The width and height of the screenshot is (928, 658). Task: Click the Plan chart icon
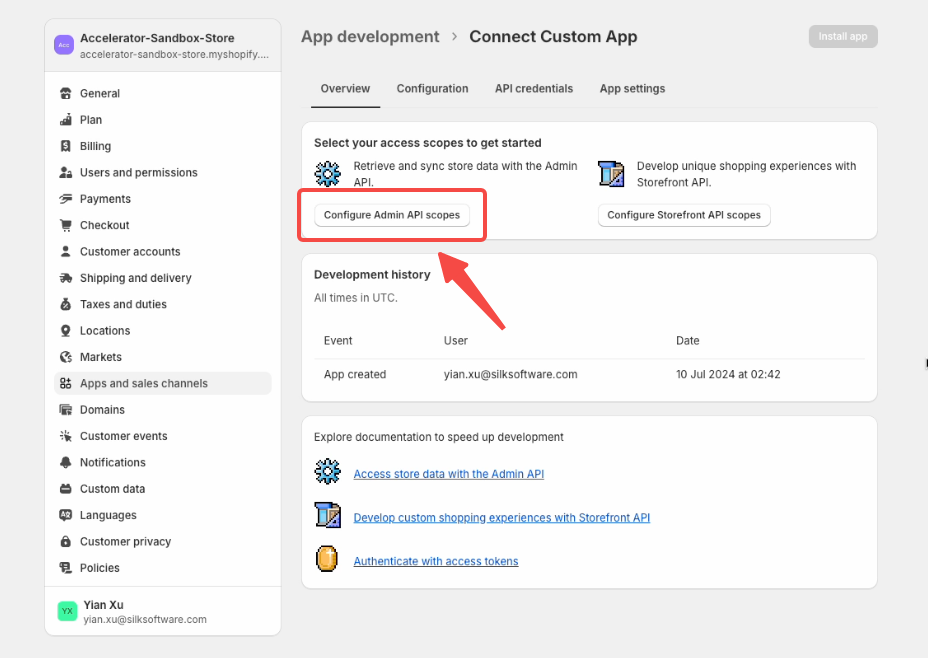pos(66,120)
